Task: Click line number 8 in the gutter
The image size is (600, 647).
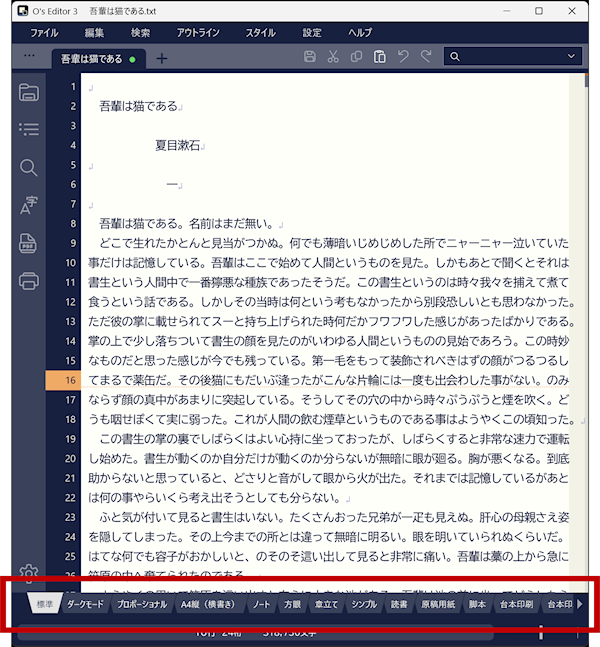Action: point(73,224)
